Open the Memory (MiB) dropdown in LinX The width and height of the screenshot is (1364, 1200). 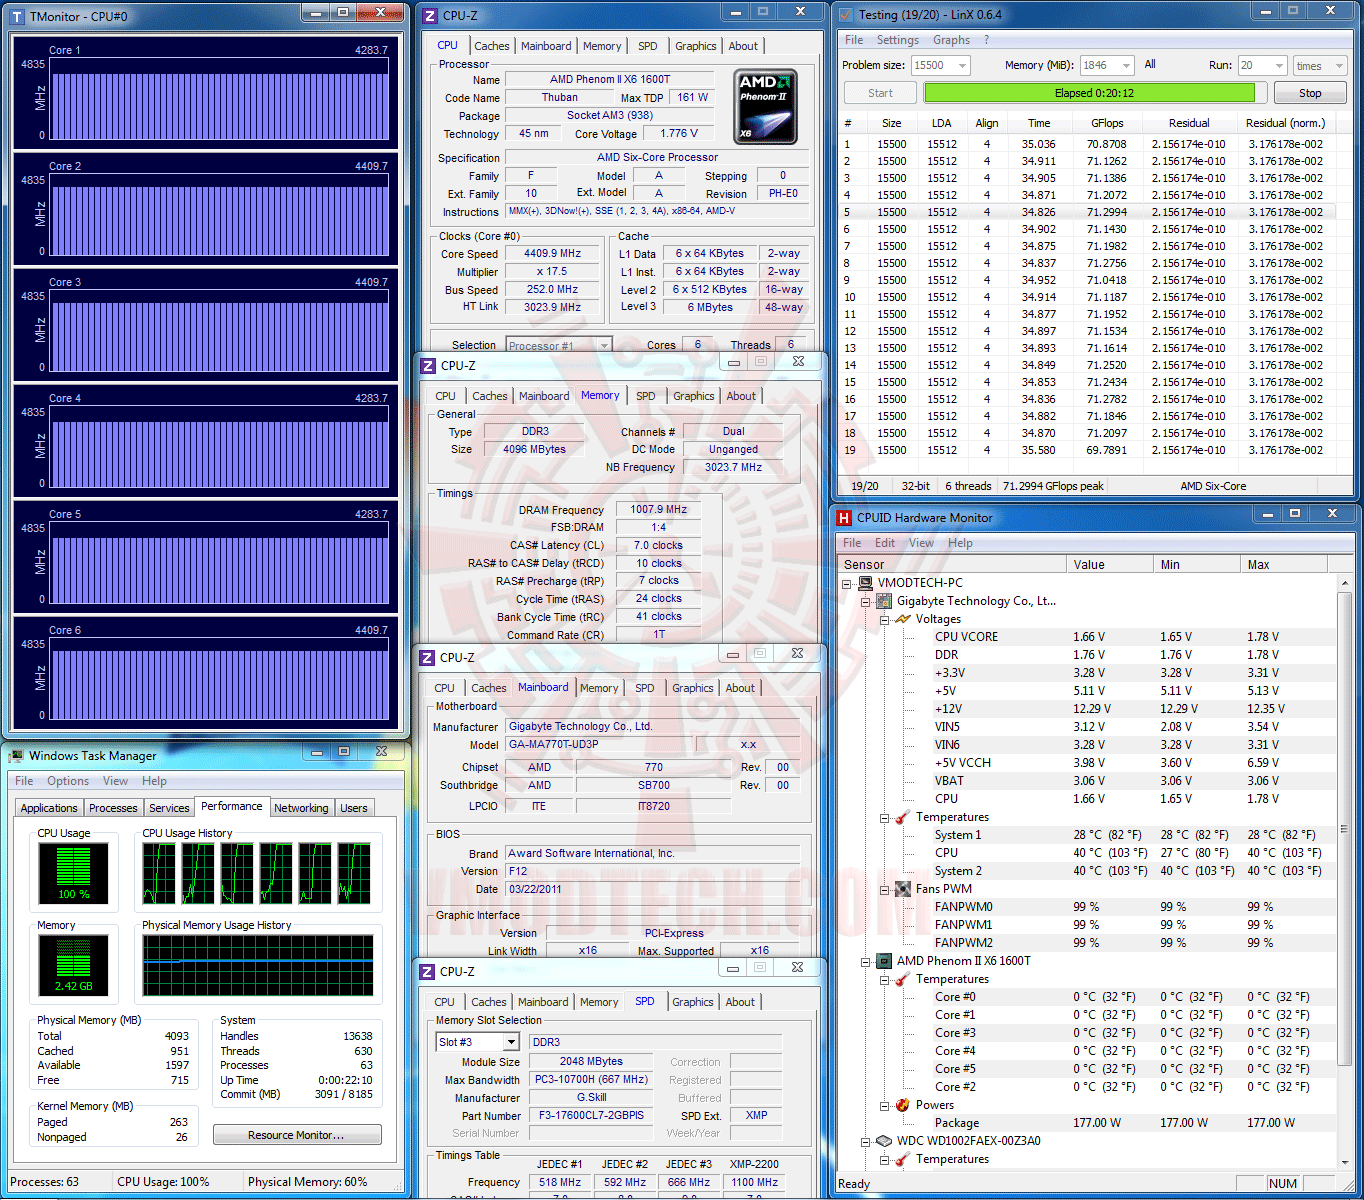click(1126, 66)
